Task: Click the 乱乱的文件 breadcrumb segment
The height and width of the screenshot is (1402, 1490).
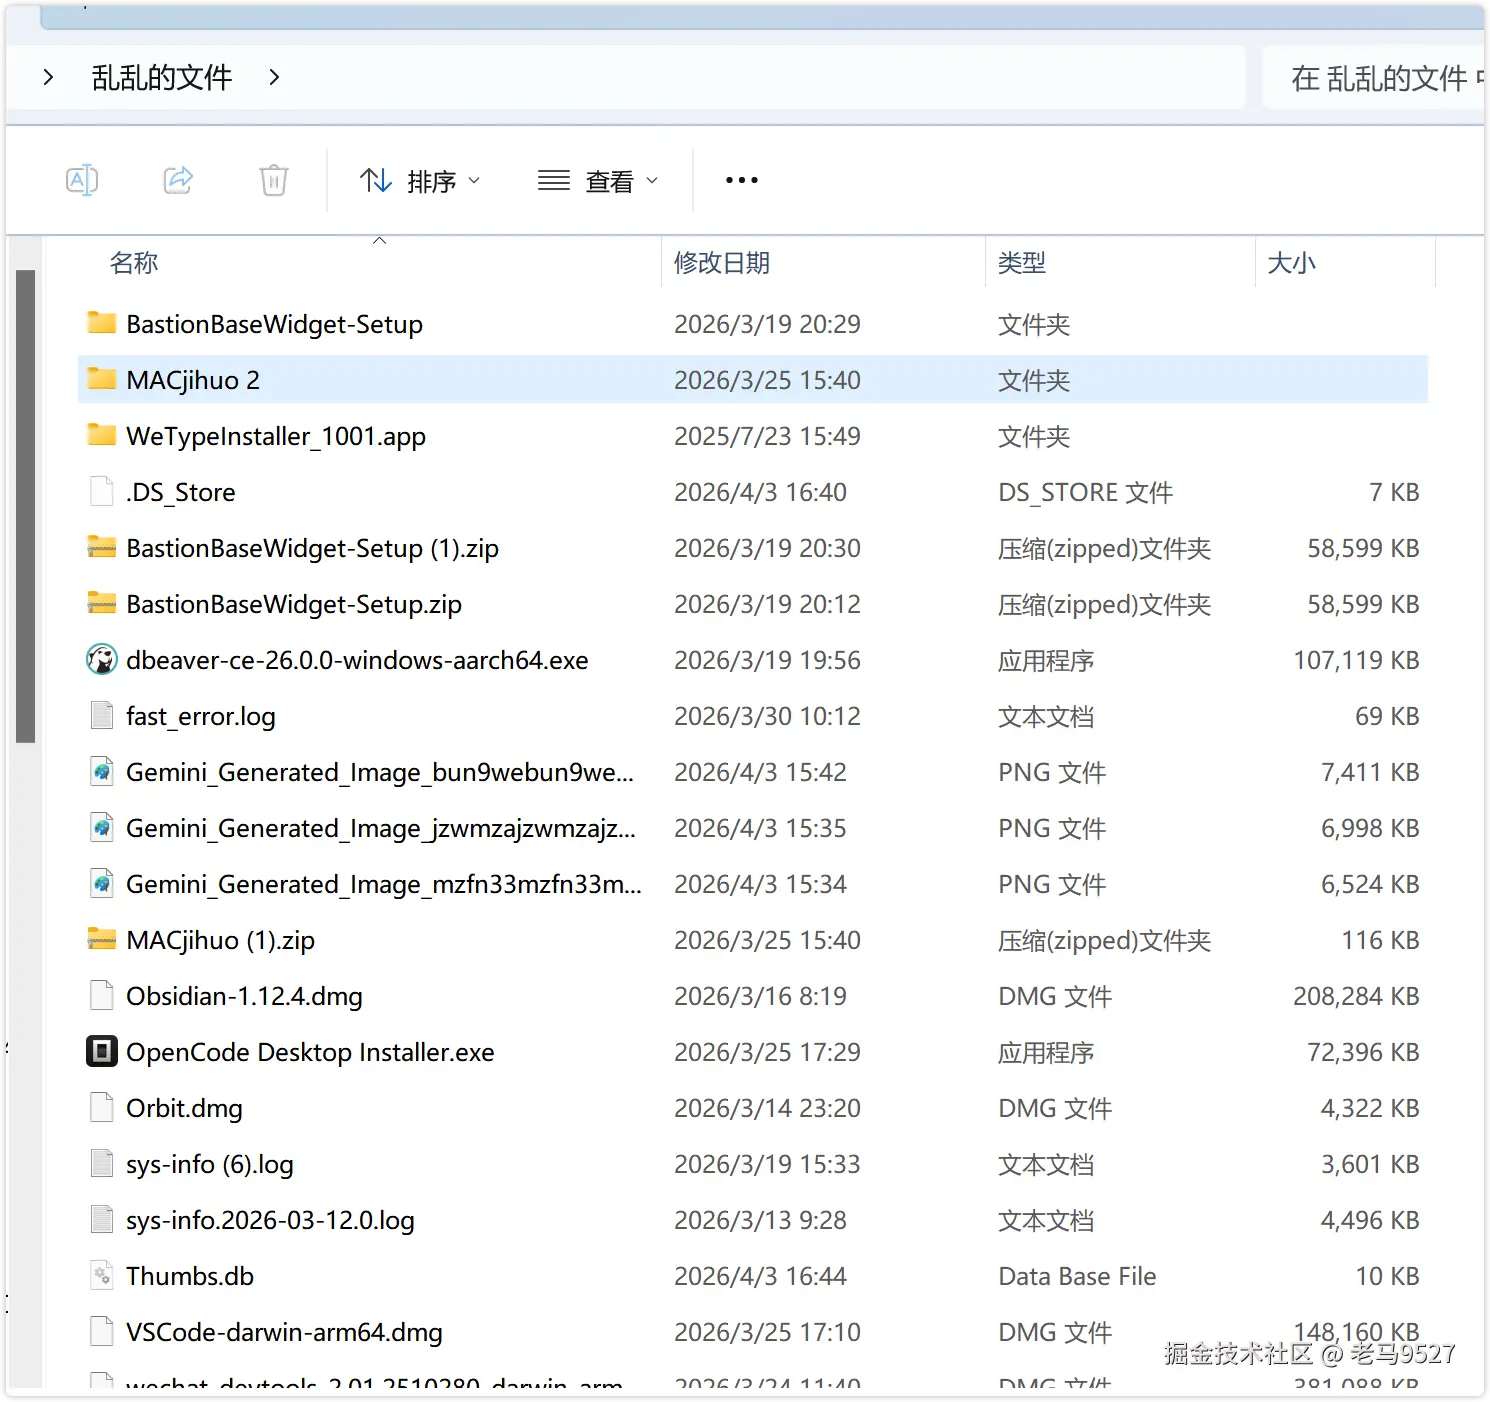Action: point(162,77)
